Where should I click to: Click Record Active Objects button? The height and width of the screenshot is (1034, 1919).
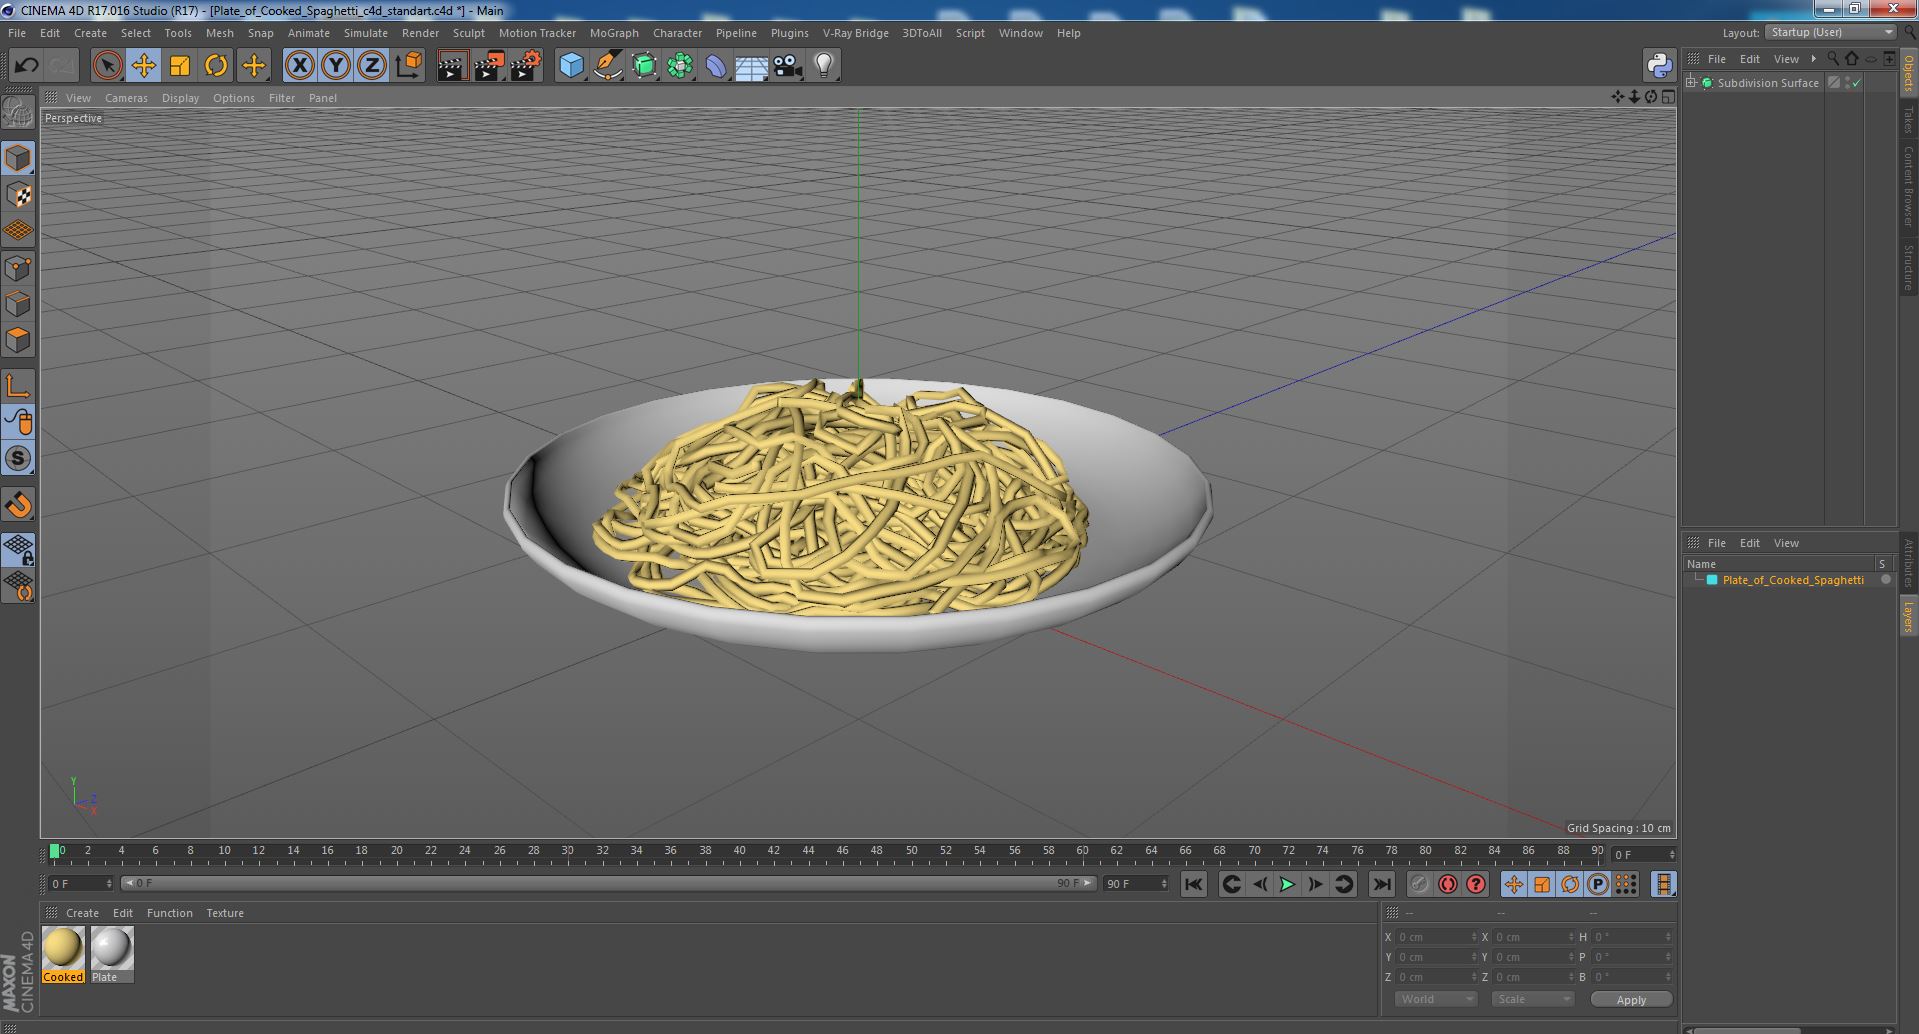click(x=1419, y=884)
